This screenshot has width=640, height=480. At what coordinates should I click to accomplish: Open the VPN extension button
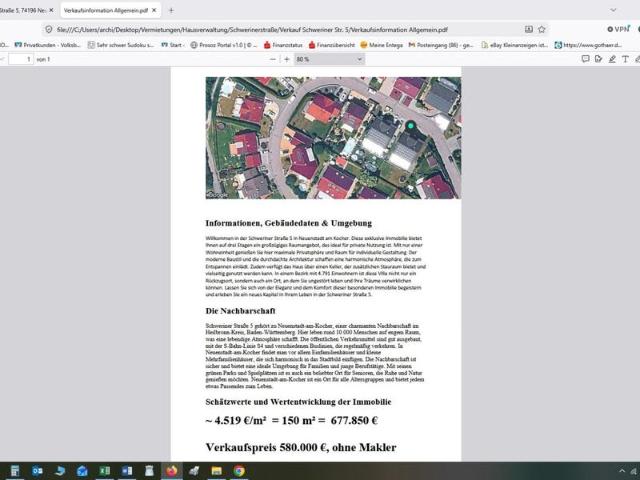(x=618, y=29)
